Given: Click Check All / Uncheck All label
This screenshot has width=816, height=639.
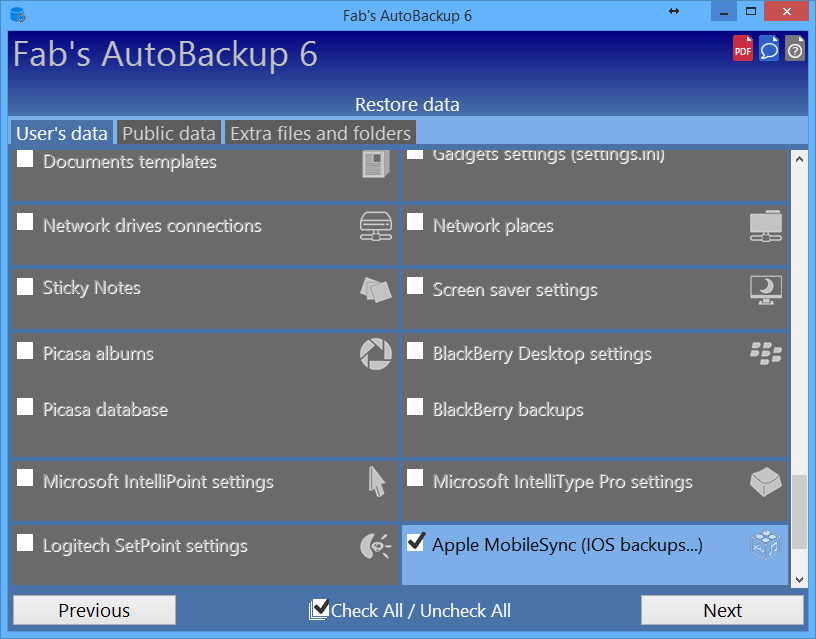Looking at the screenshot, I should pos(420,610).
